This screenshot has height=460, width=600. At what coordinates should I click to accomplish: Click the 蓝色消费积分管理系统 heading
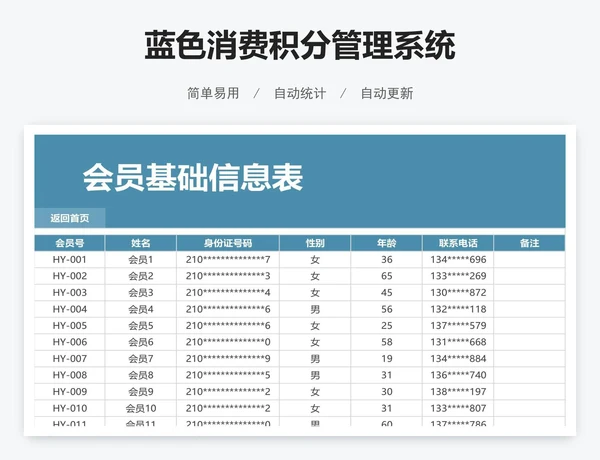[300, 46]
